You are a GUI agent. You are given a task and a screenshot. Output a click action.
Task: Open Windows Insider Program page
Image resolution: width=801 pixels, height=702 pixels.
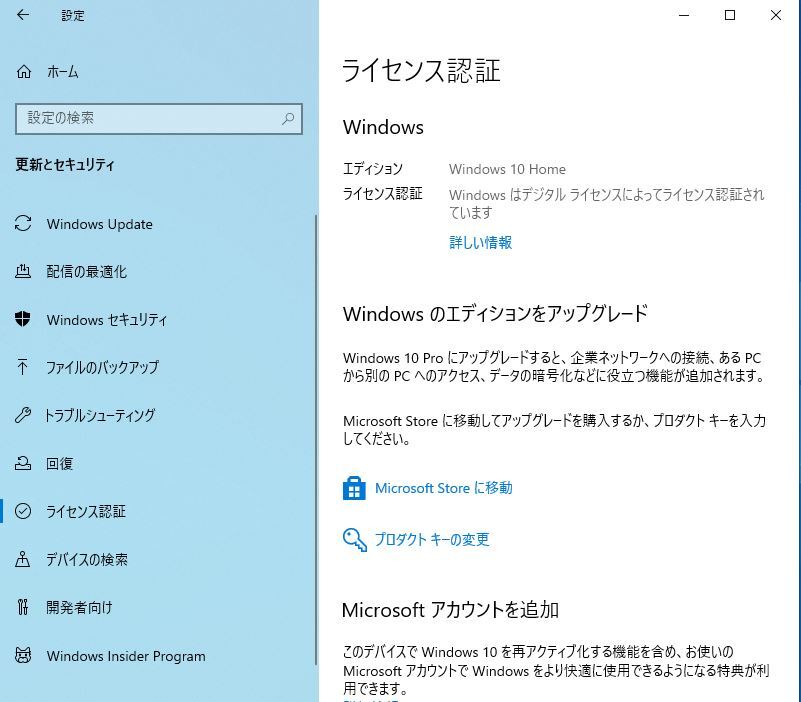126,656
